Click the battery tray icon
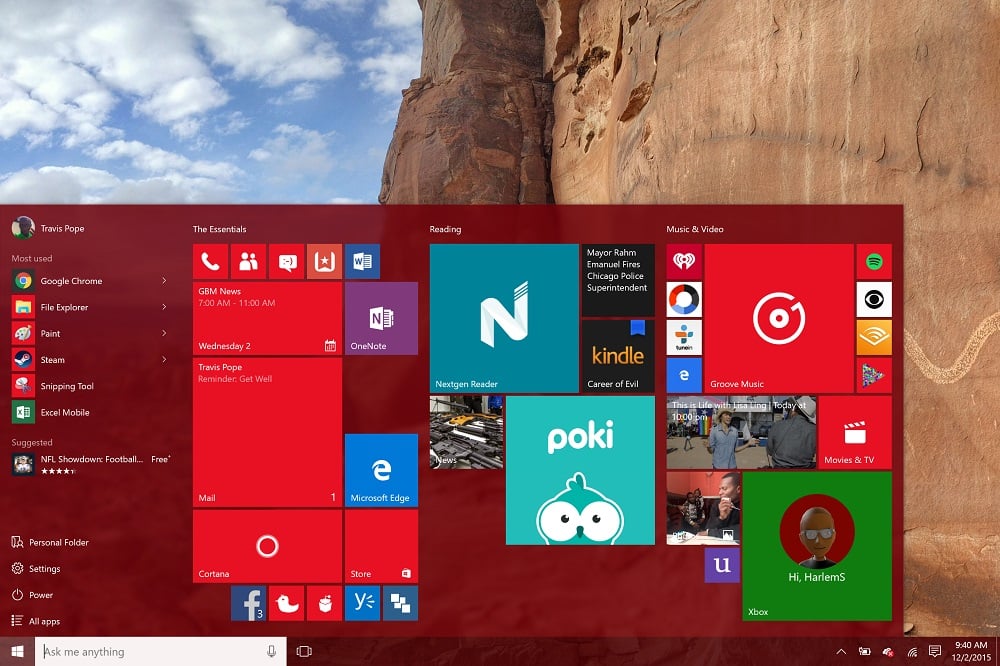Screen dimensions: 1000x666 pos(864,651)
